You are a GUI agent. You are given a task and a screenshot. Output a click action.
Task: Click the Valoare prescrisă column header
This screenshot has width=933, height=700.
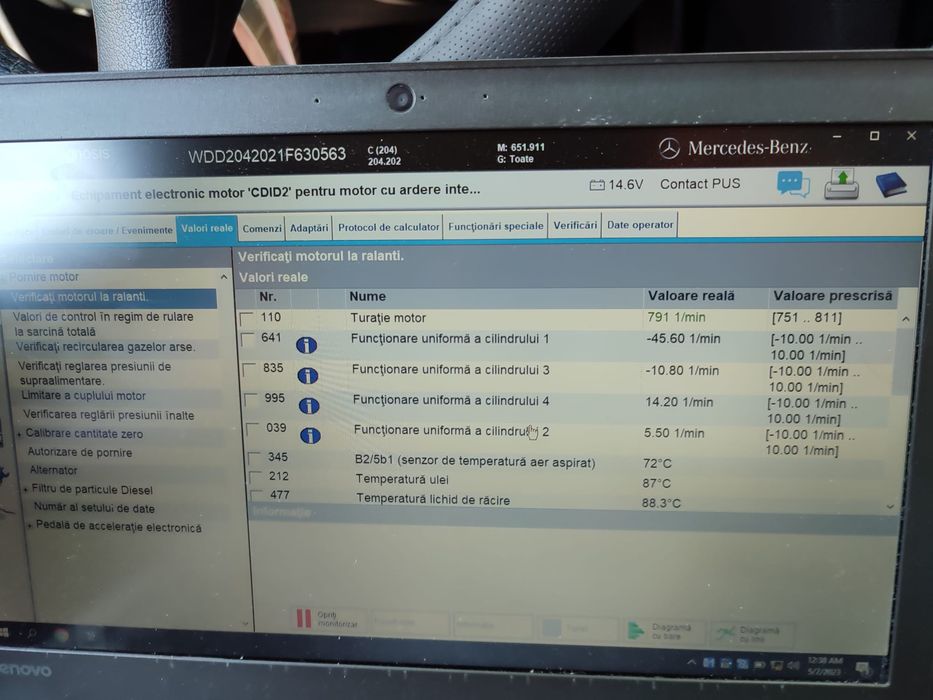[832, 296]
